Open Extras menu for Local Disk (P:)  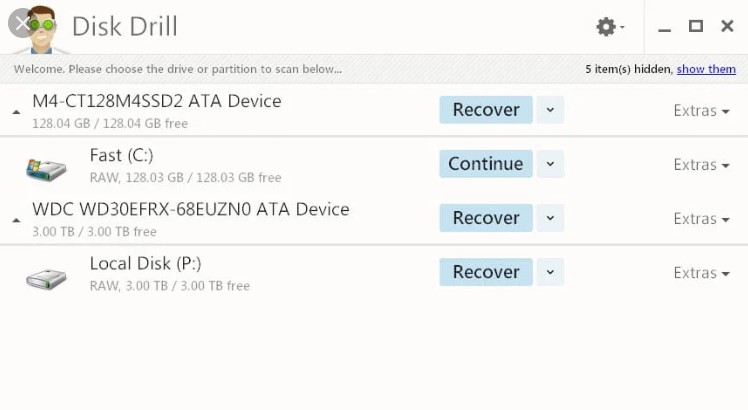click(x=701, y=273)
